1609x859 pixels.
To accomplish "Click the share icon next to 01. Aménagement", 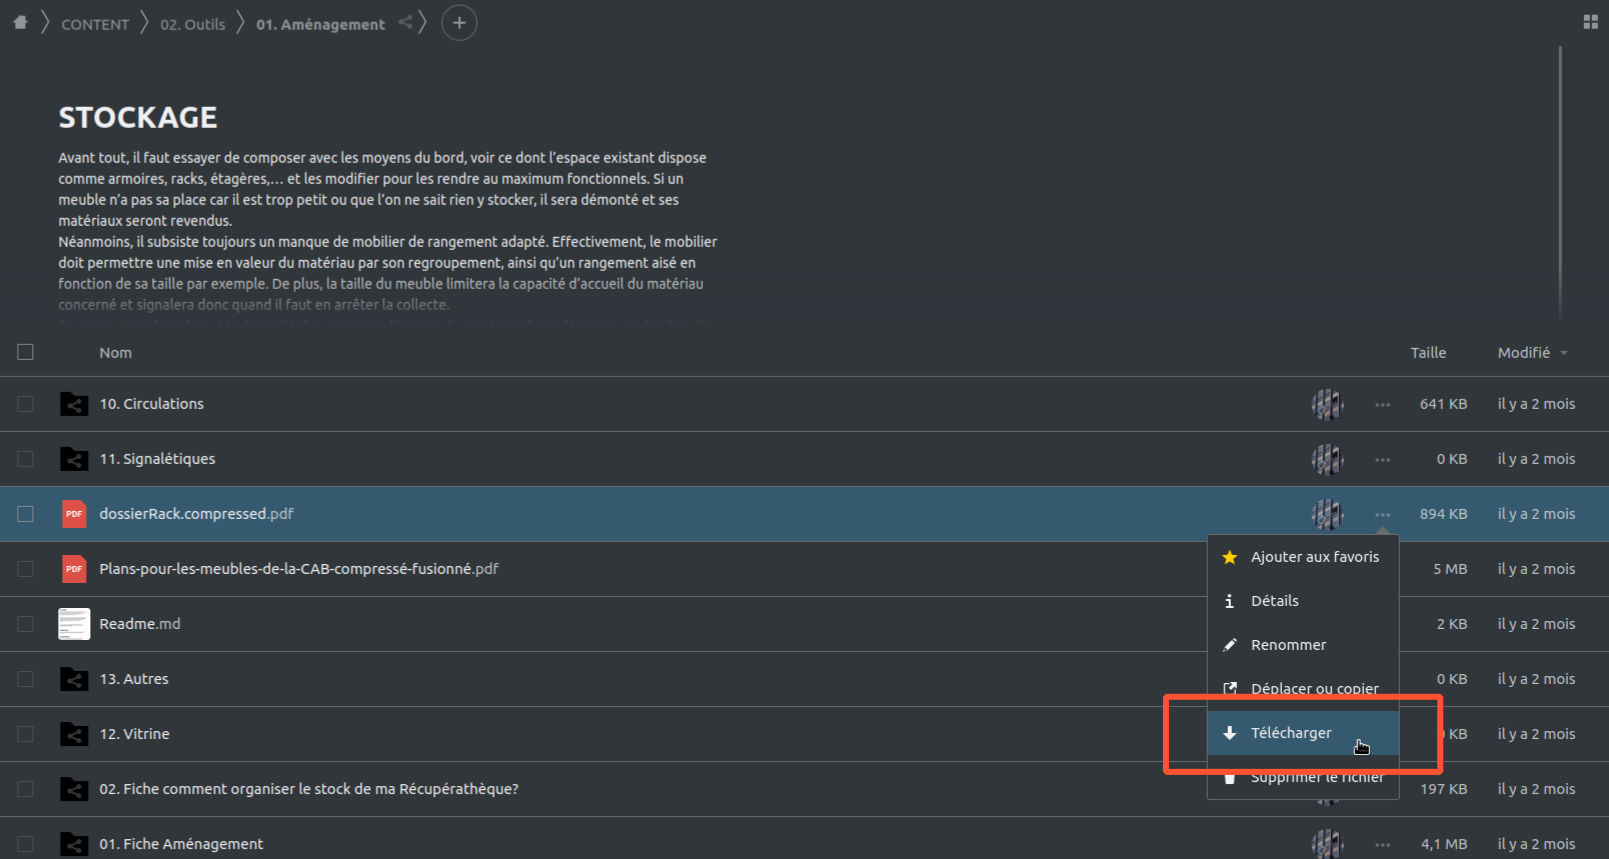I will coord(405,22).
